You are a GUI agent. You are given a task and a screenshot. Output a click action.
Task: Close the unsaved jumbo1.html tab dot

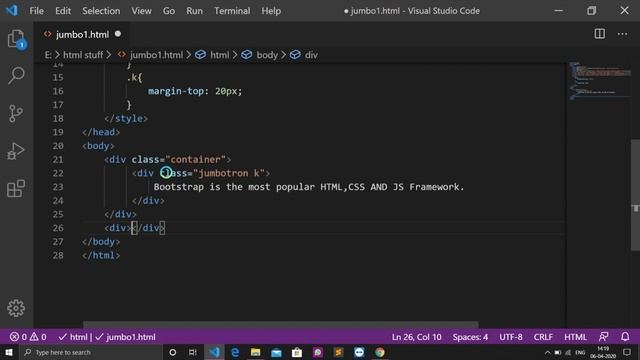click(118, 34)
